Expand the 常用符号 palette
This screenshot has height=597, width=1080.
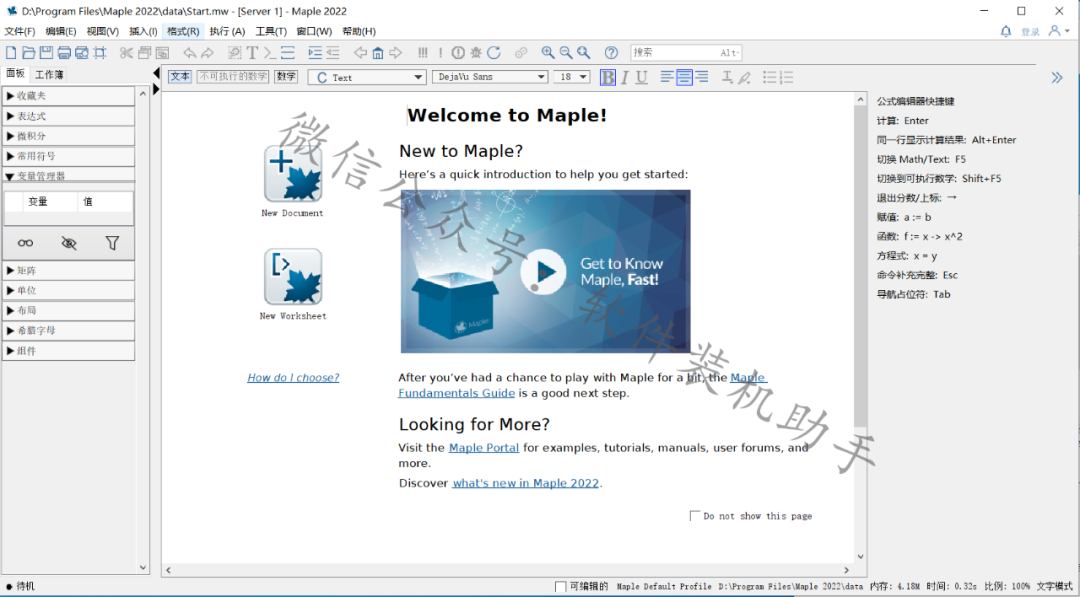tap(68, 156)
